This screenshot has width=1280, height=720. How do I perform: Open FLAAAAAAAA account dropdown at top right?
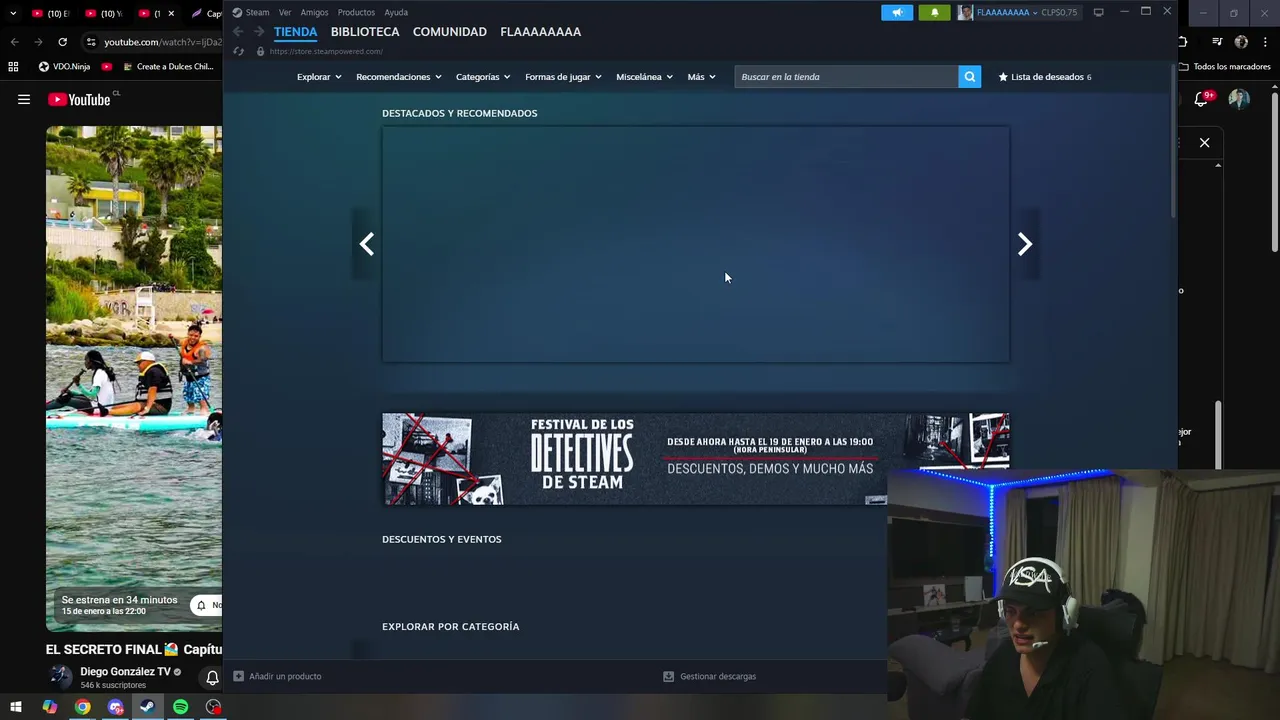(1007, 12)
